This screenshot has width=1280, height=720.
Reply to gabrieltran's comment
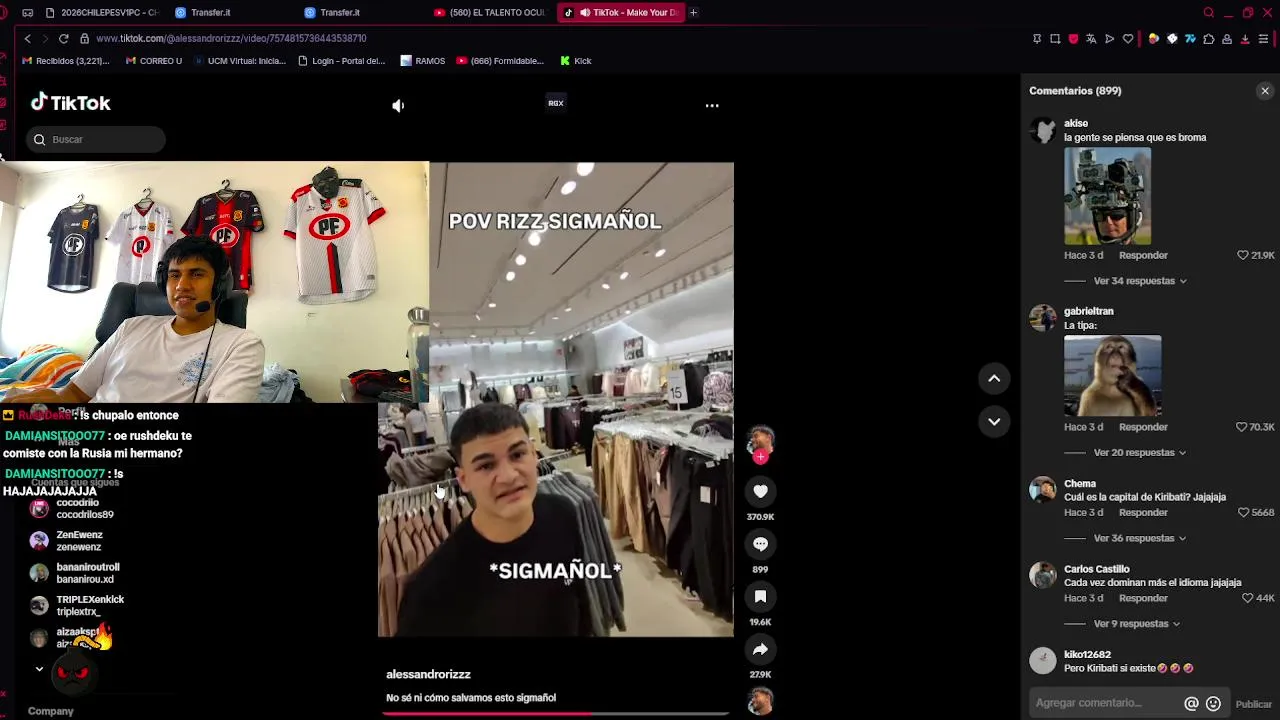click(x=1143, y=427)
